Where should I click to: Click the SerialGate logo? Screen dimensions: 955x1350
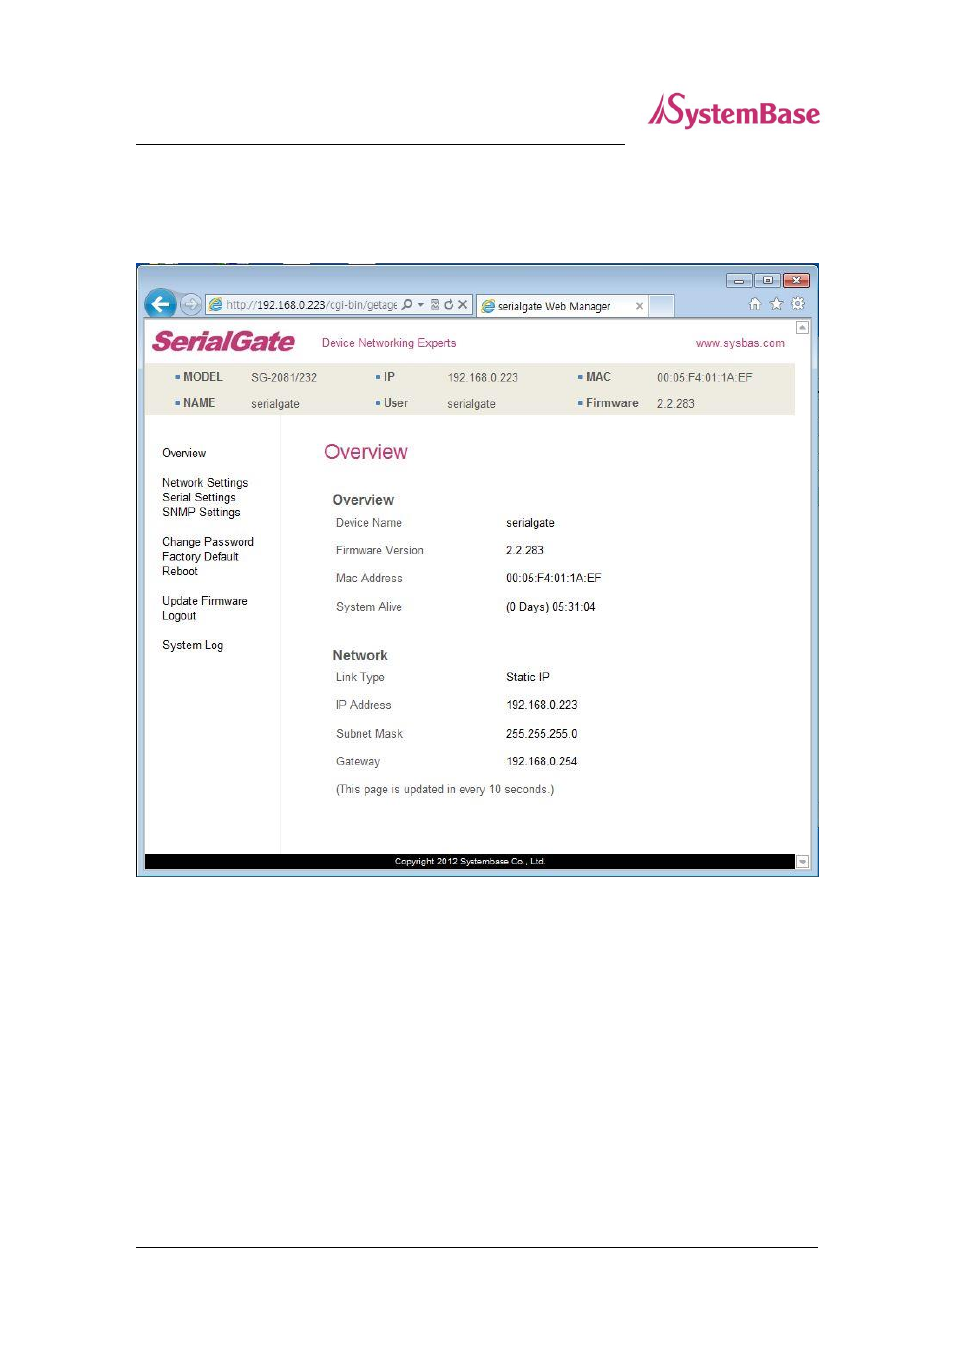point(223,342)
